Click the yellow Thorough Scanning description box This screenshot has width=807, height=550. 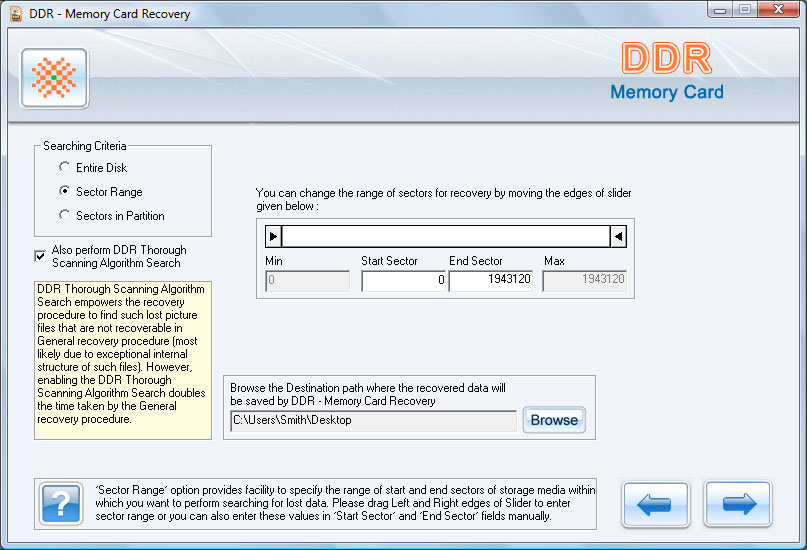(123, 360)
